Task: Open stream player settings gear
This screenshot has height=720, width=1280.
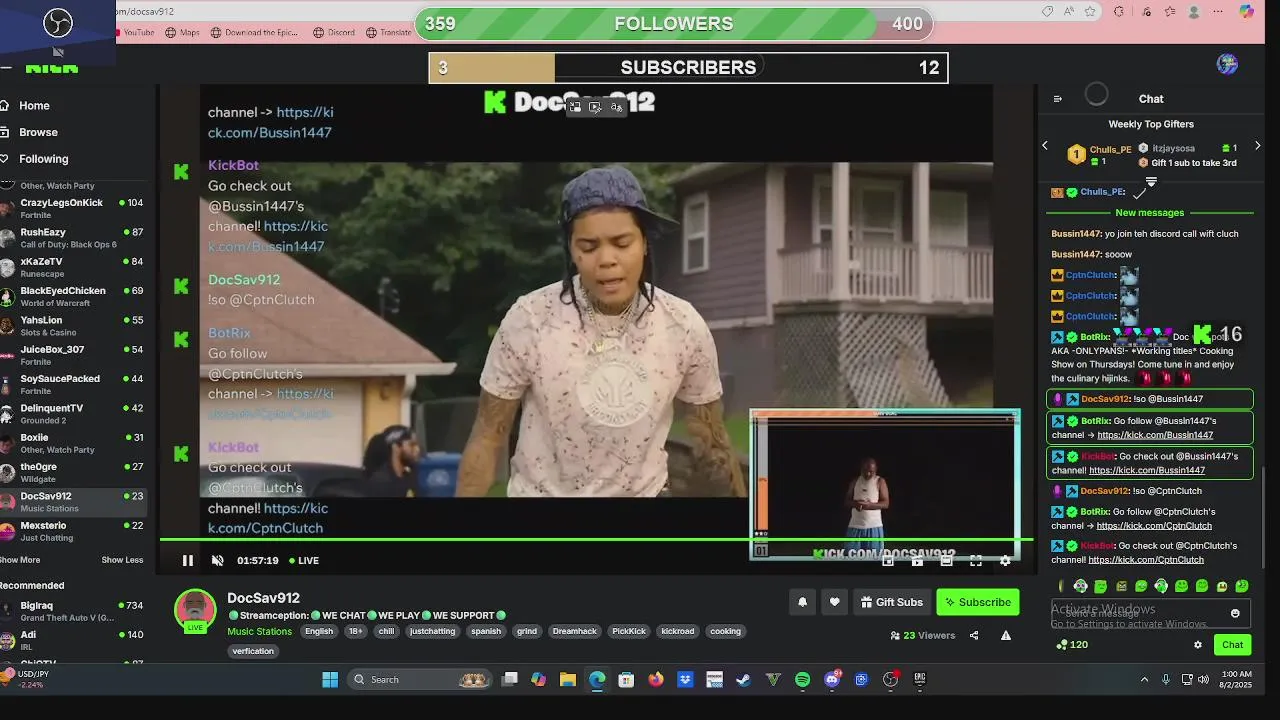Action: click(x=1005, y=561)
